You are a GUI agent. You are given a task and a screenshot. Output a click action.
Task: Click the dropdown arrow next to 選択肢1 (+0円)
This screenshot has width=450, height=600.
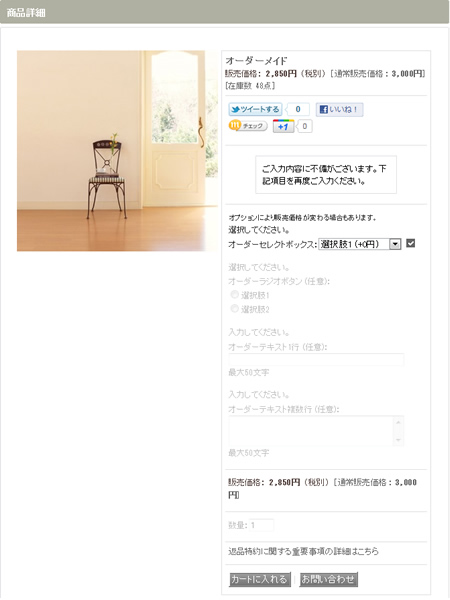[395, 244]
